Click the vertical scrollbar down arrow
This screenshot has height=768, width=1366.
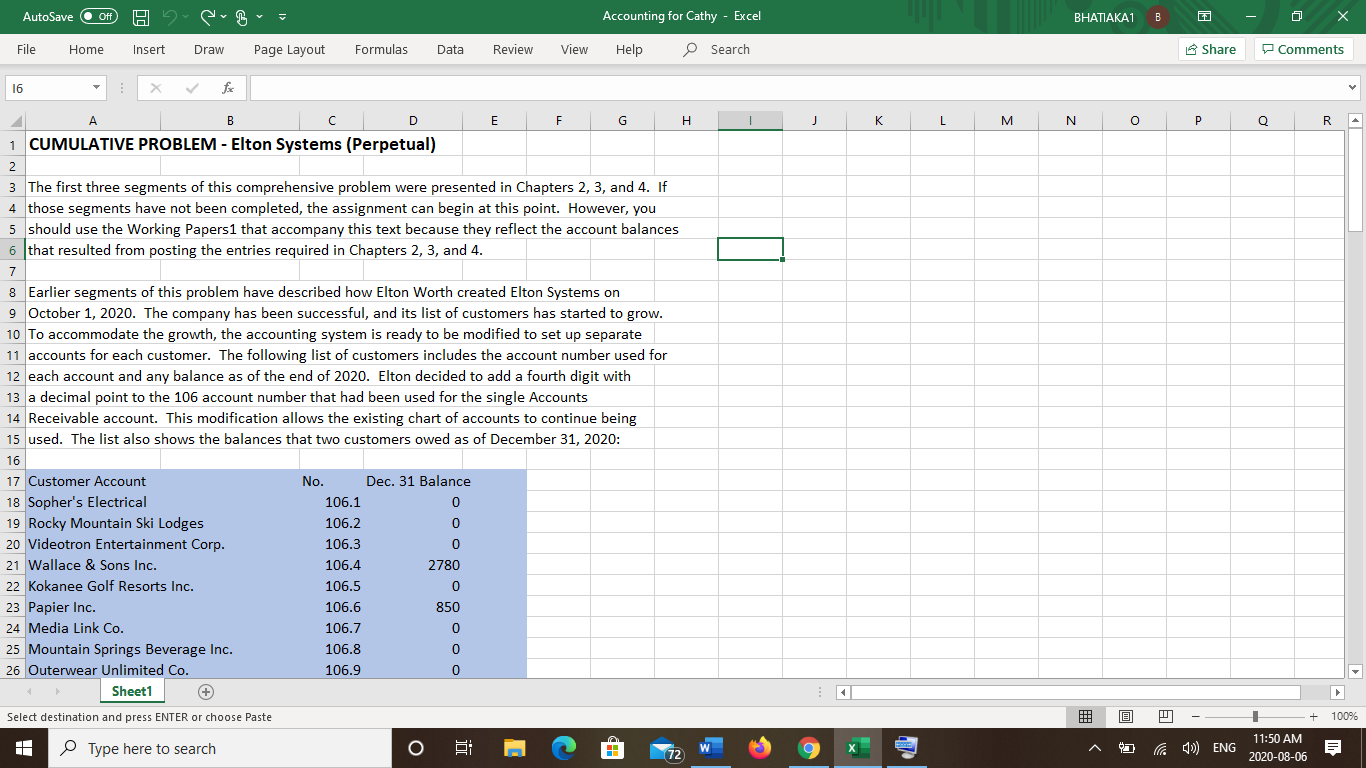1355,671
